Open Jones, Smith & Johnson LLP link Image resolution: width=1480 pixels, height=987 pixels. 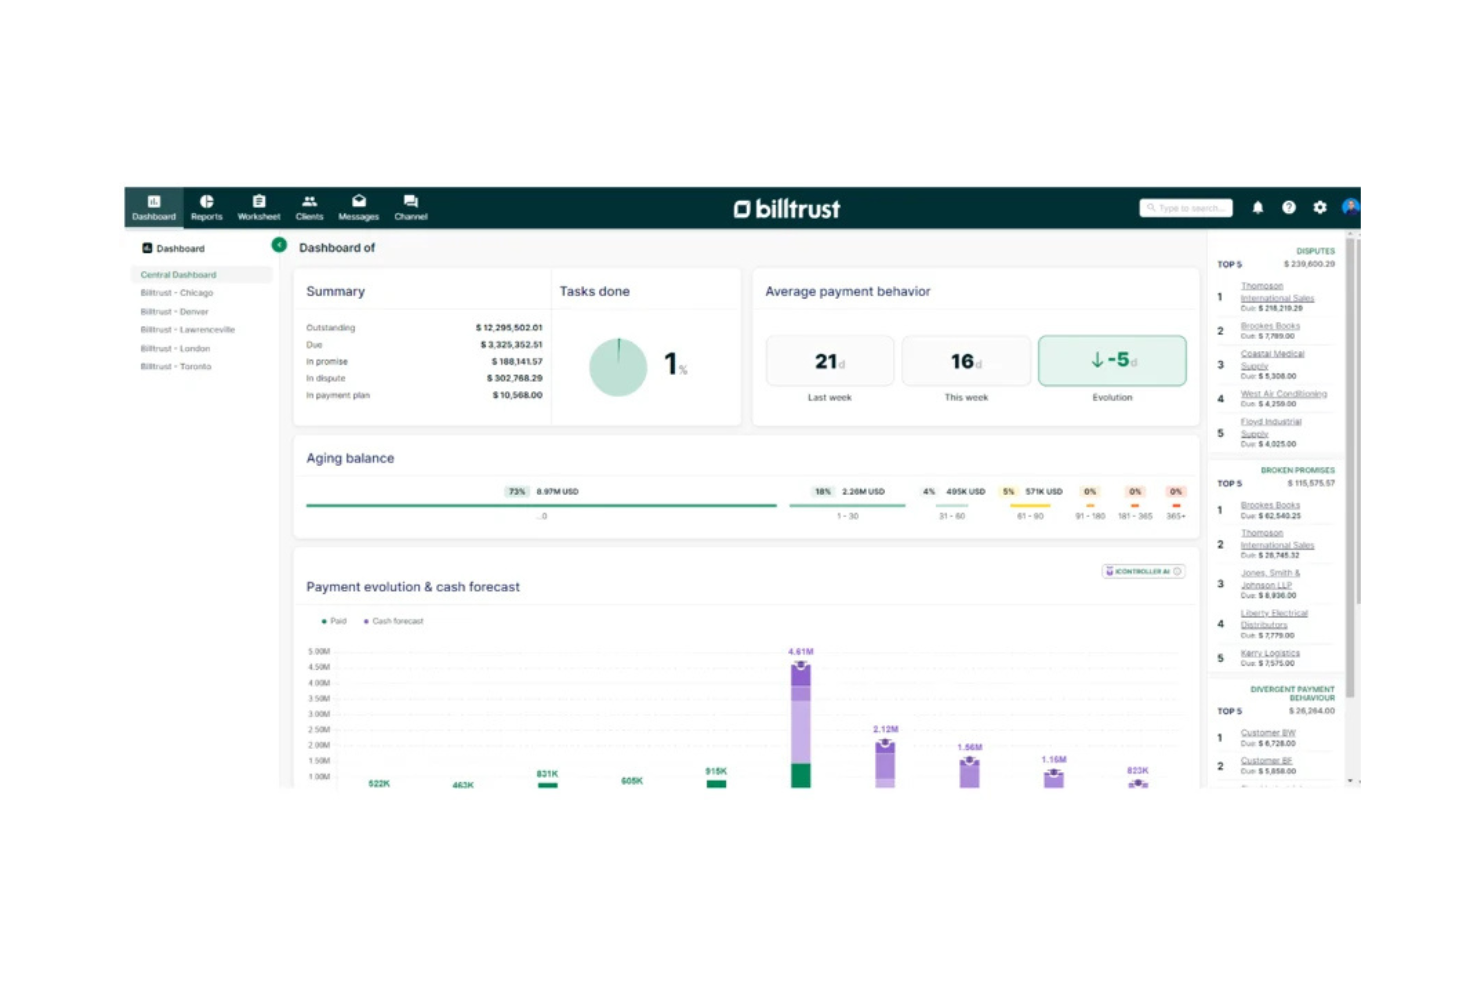(x=1270, y=579)
